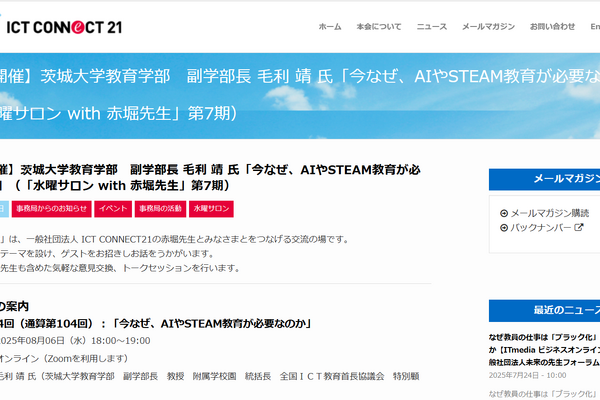The width and height of the screenshot is (600, 400).
Task: Click the banner heading 水曜サロン with 赤堀先生
Action: point(119,113)
